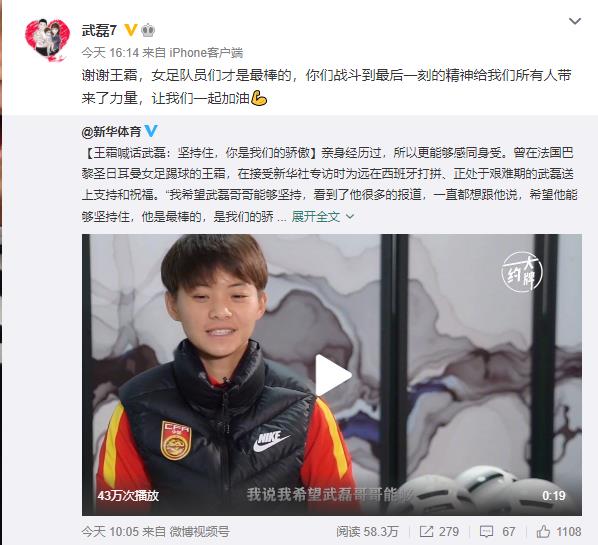The width and height of the screenshot is (598, 545).
Task: Click the flexed bicep emoji
Action: click(x=259, y=98)
